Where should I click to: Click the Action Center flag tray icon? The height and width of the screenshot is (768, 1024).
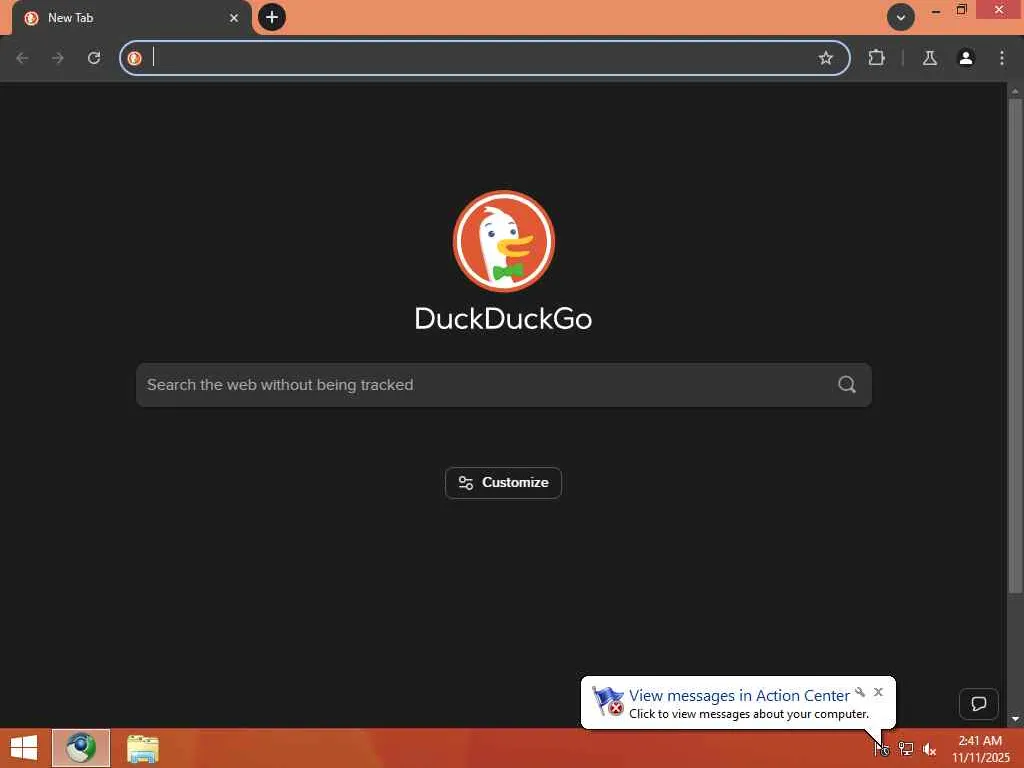881,748
